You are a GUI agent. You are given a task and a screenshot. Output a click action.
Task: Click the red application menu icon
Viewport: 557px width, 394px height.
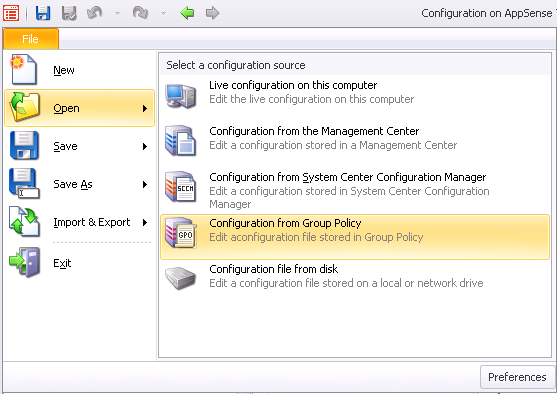point(11,13)
